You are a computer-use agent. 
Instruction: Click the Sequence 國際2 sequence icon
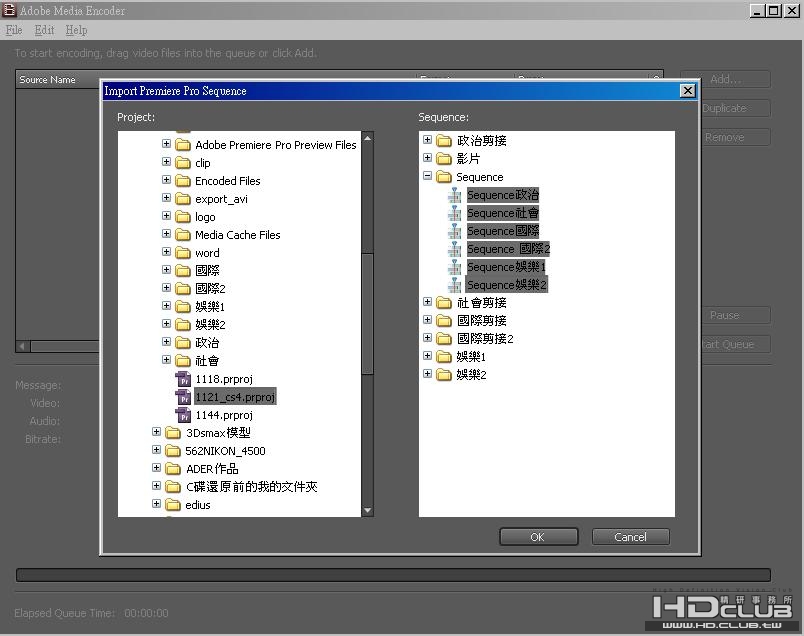pos(454,249)
